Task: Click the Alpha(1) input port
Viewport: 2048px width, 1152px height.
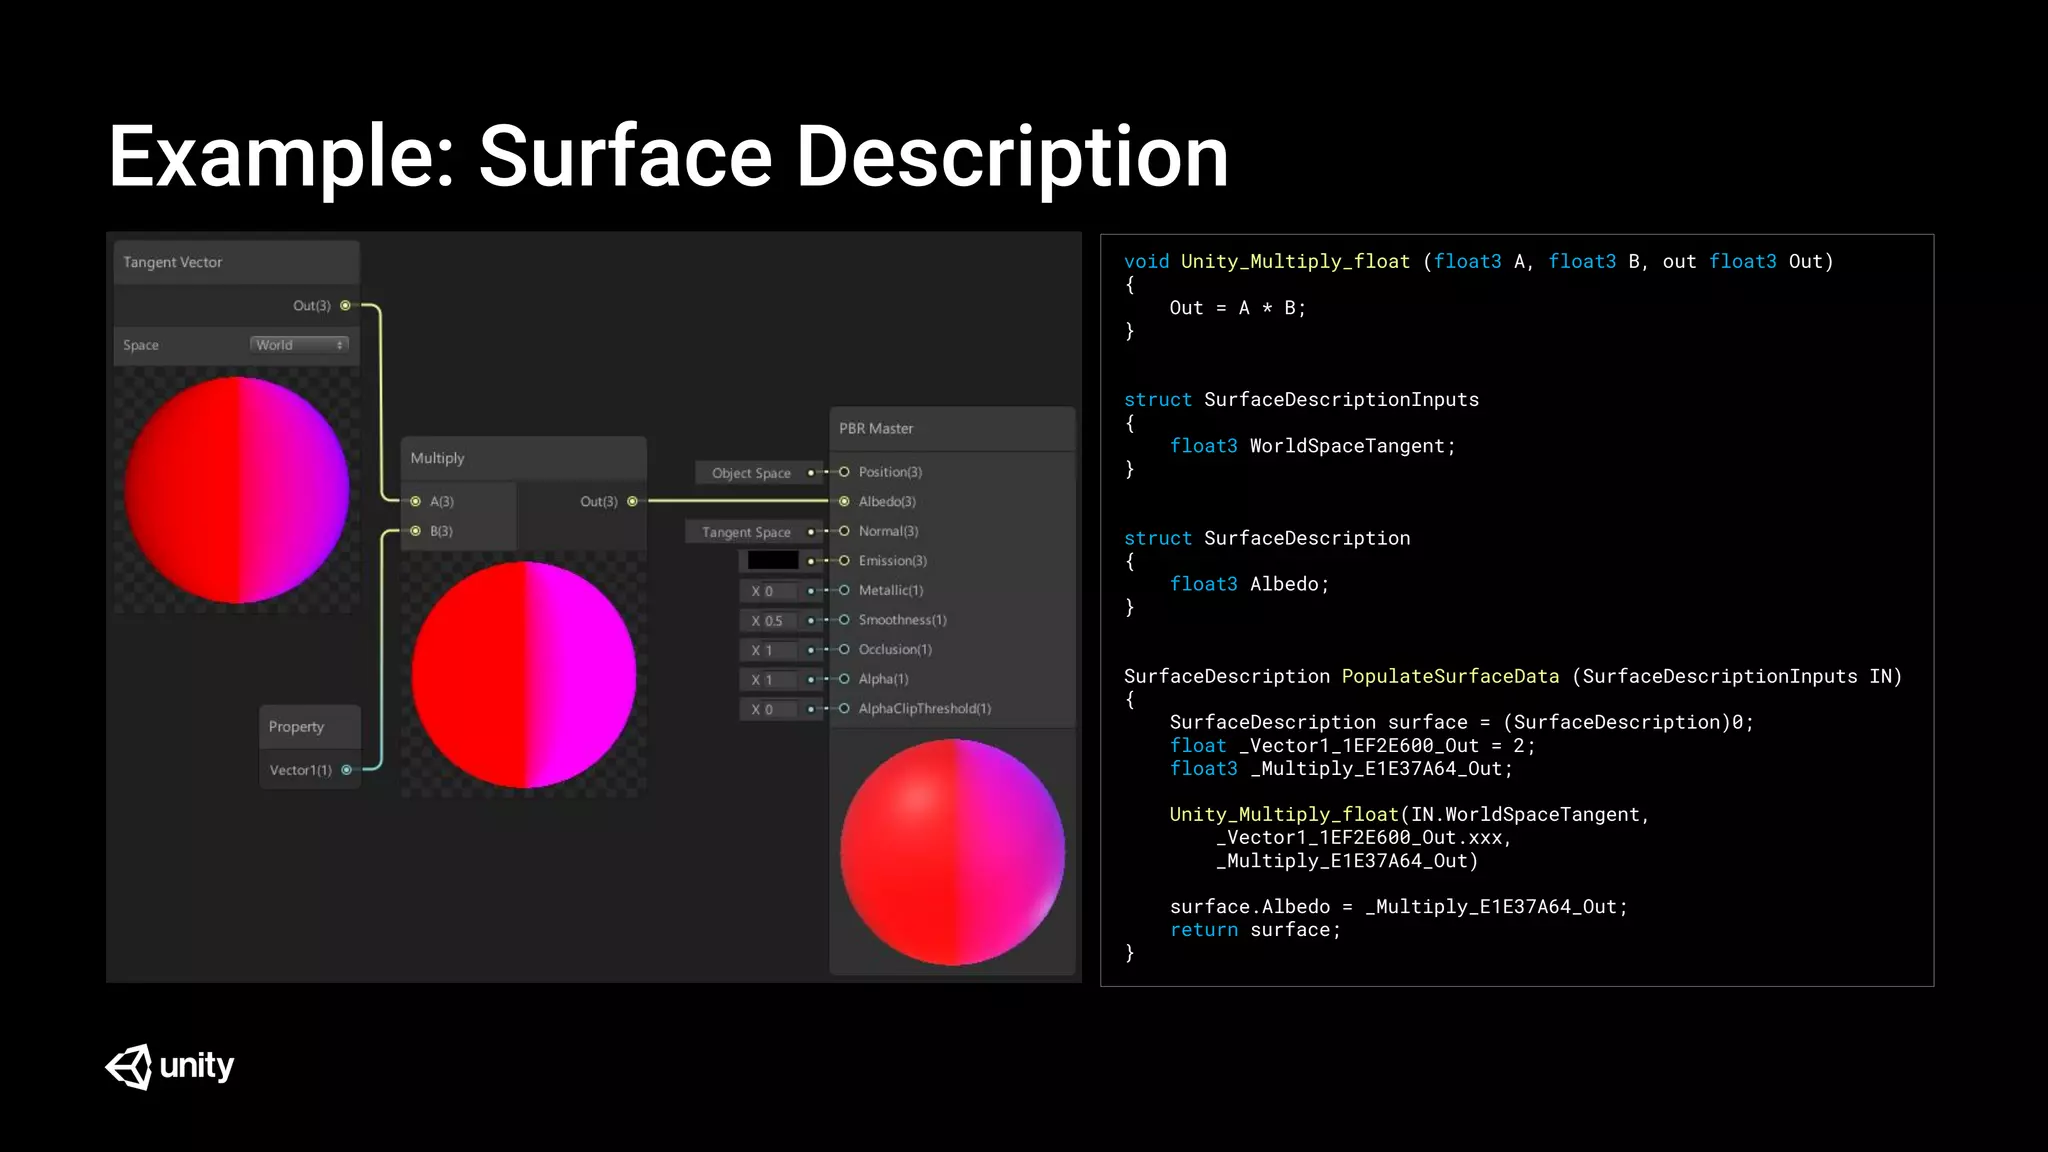Action: (x=844, y=679)
